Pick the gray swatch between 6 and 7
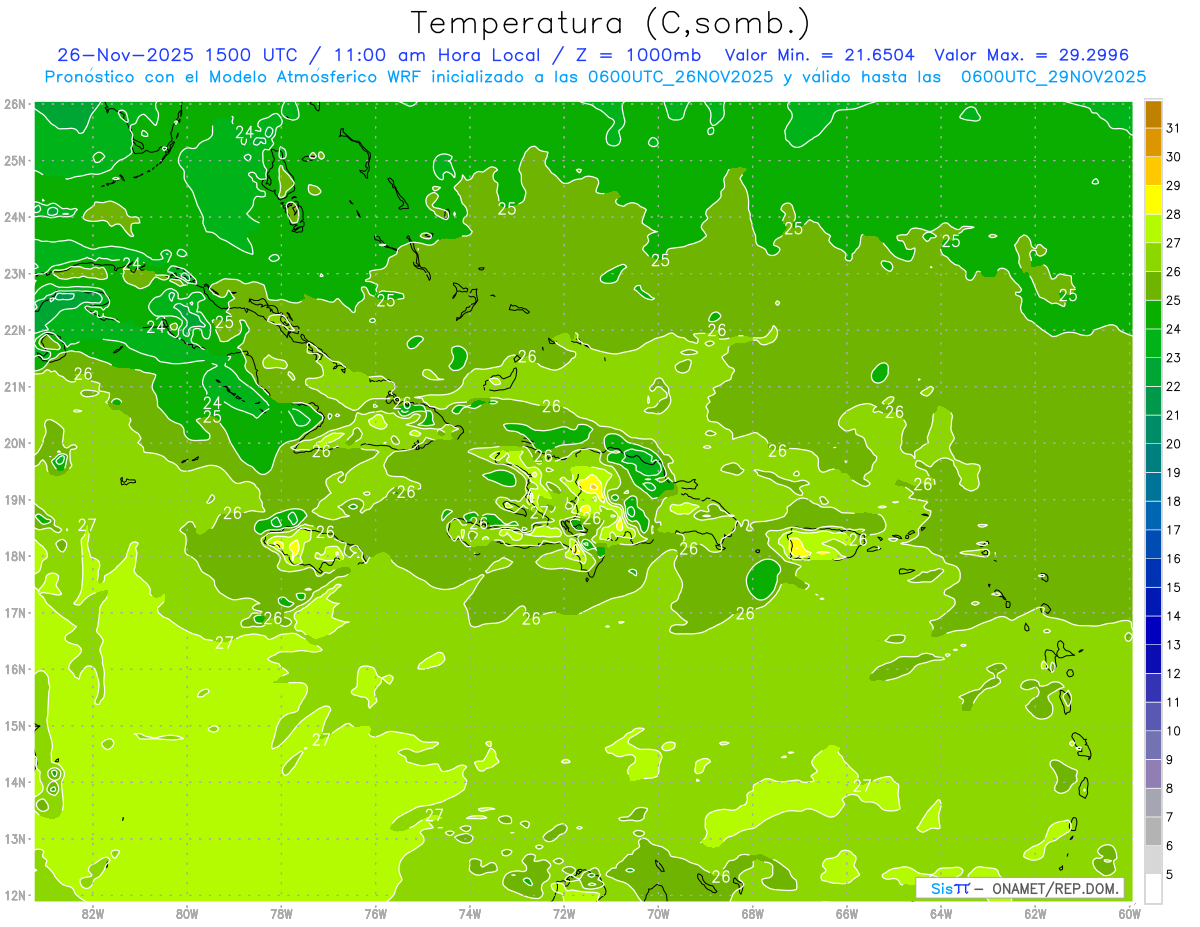The height and width of the screenshot is (927, 1200). point(1153,830)
